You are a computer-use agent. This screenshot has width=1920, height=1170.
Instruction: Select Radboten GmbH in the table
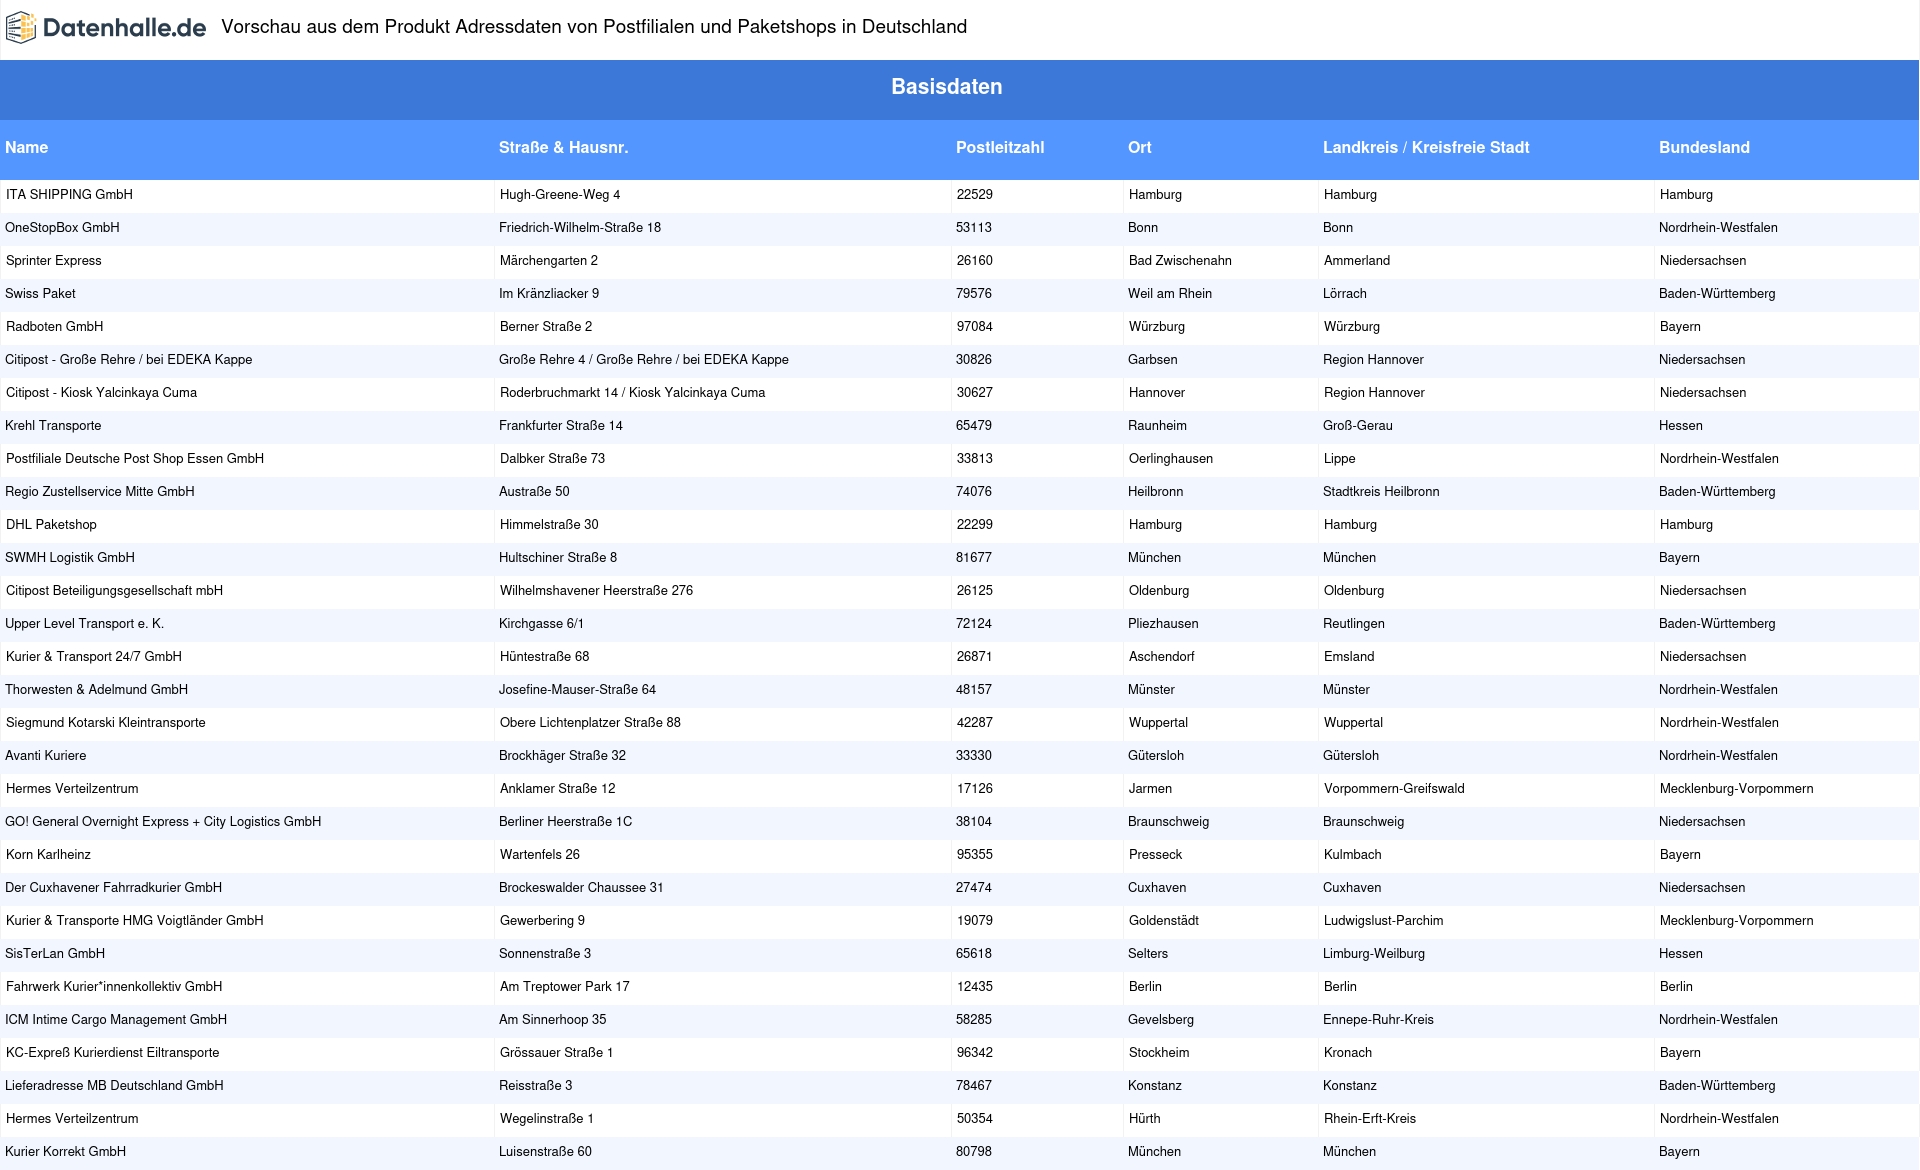(54, 326)
